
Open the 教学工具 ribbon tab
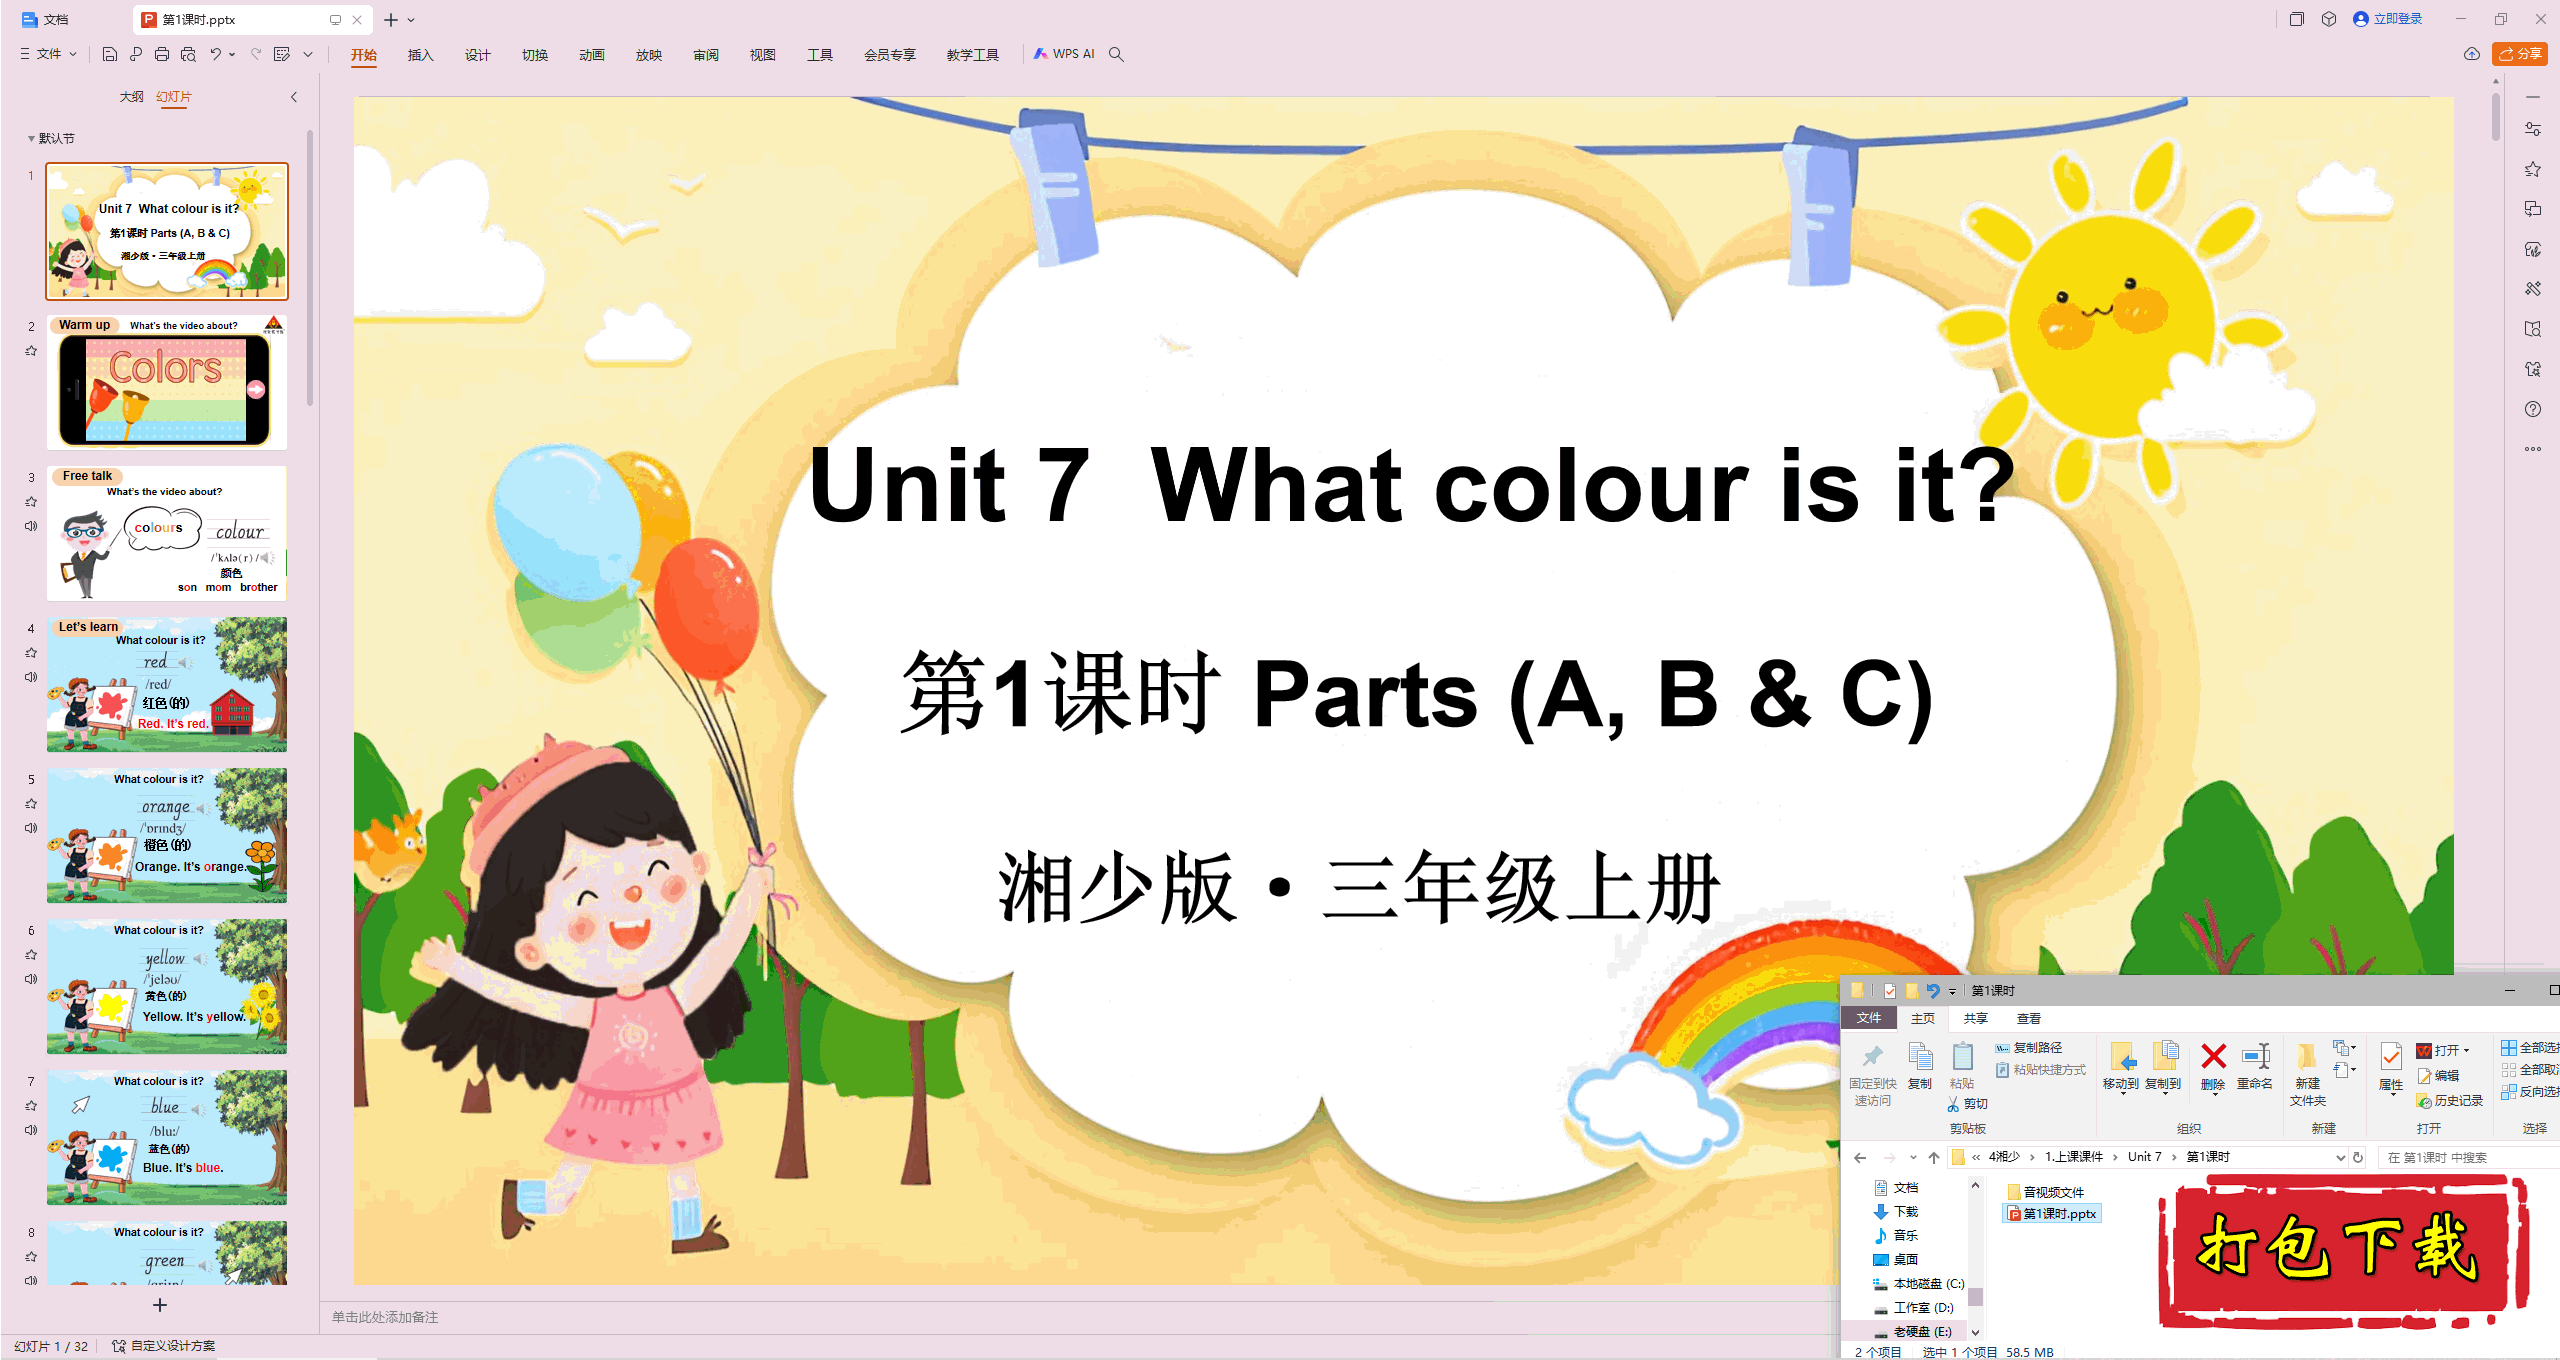[x=972, y=55]
